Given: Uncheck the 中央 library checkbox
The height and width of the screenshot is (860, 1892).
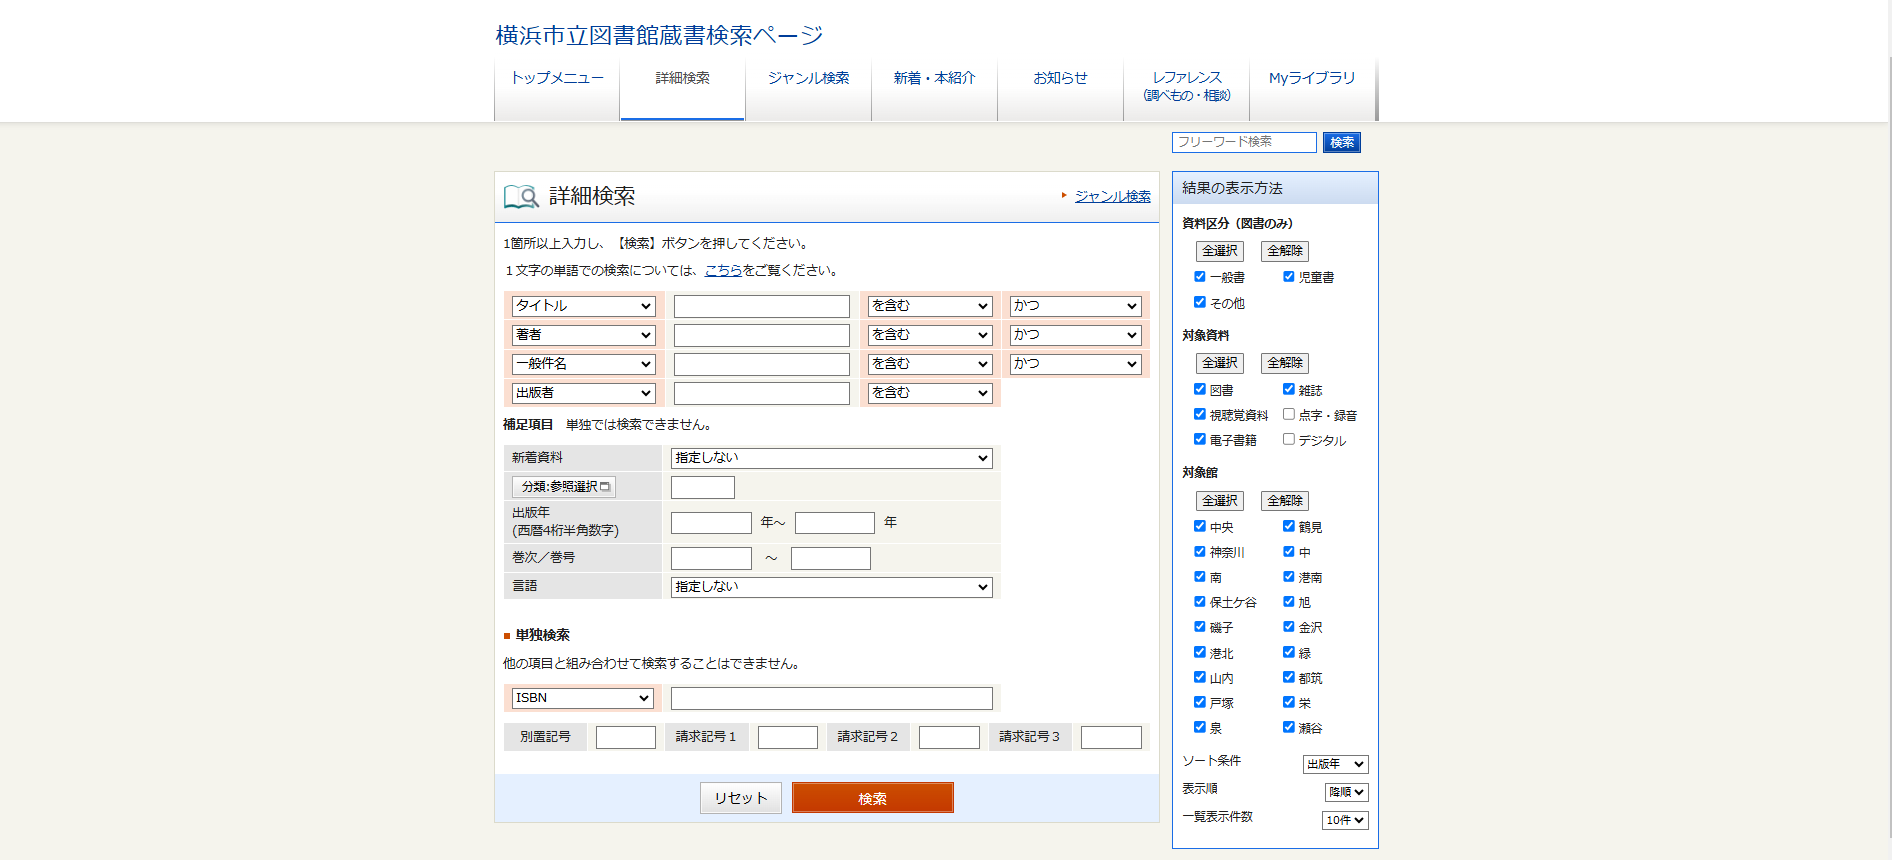Looking at the screenshot, I should [1200, 526].
